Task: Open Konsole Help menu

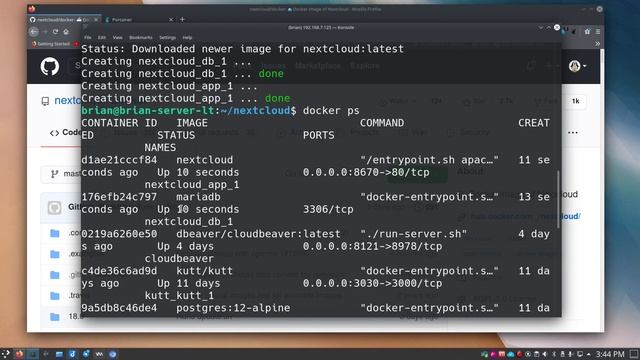Action: click(x=187, y=38)
